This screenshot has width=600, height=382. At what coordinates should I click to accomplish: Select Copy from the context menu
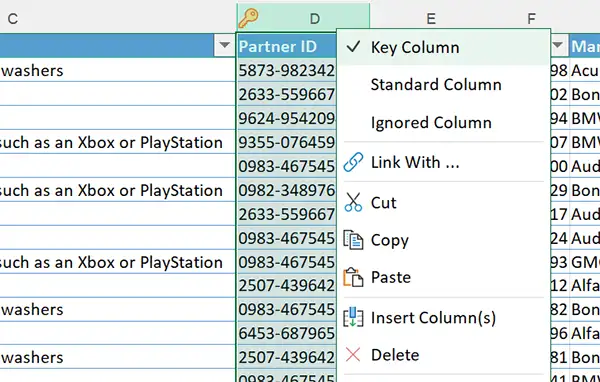(443, 240)
